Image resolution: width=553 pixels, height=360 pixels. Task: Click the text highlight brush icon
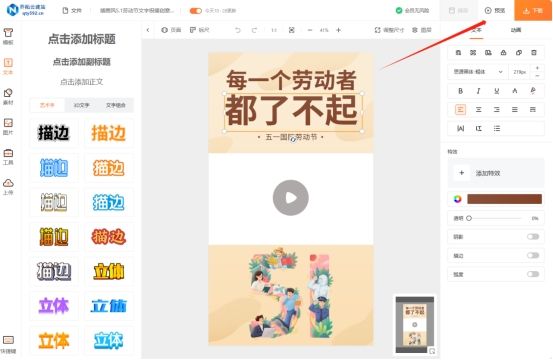(x=533, y=91)
